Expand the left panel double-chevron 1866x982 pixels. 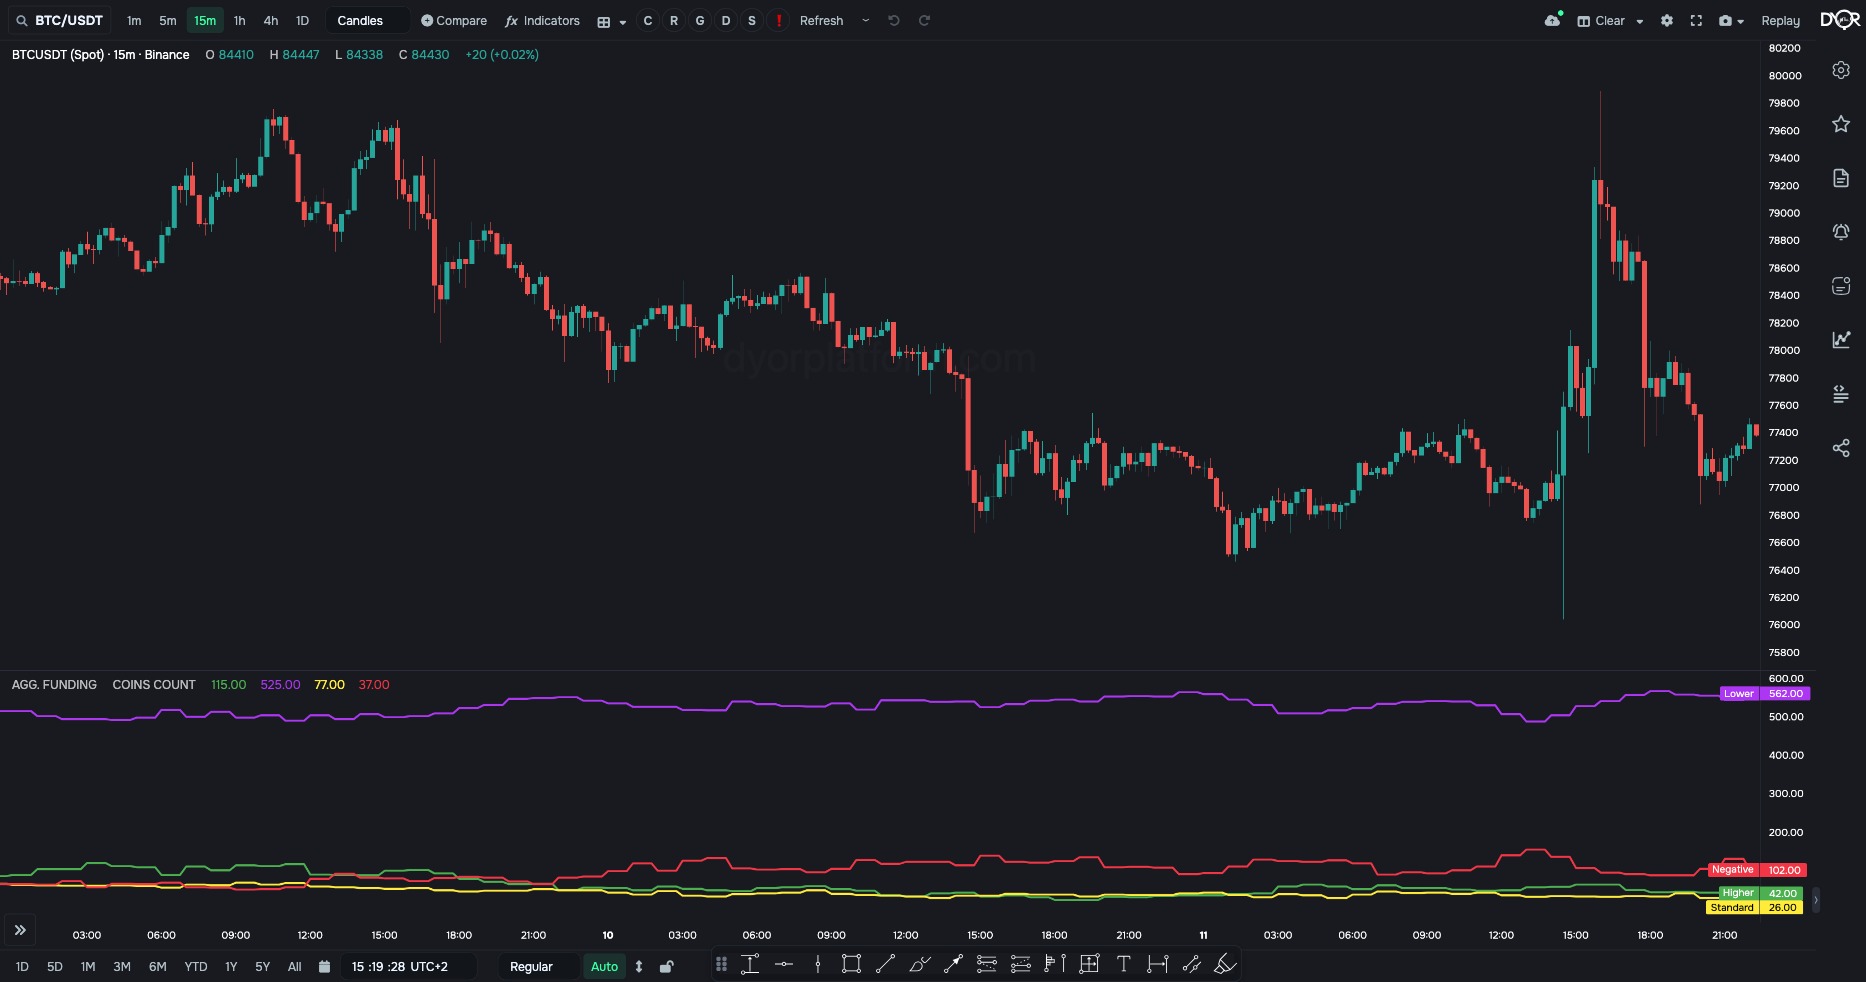[20, 930]
